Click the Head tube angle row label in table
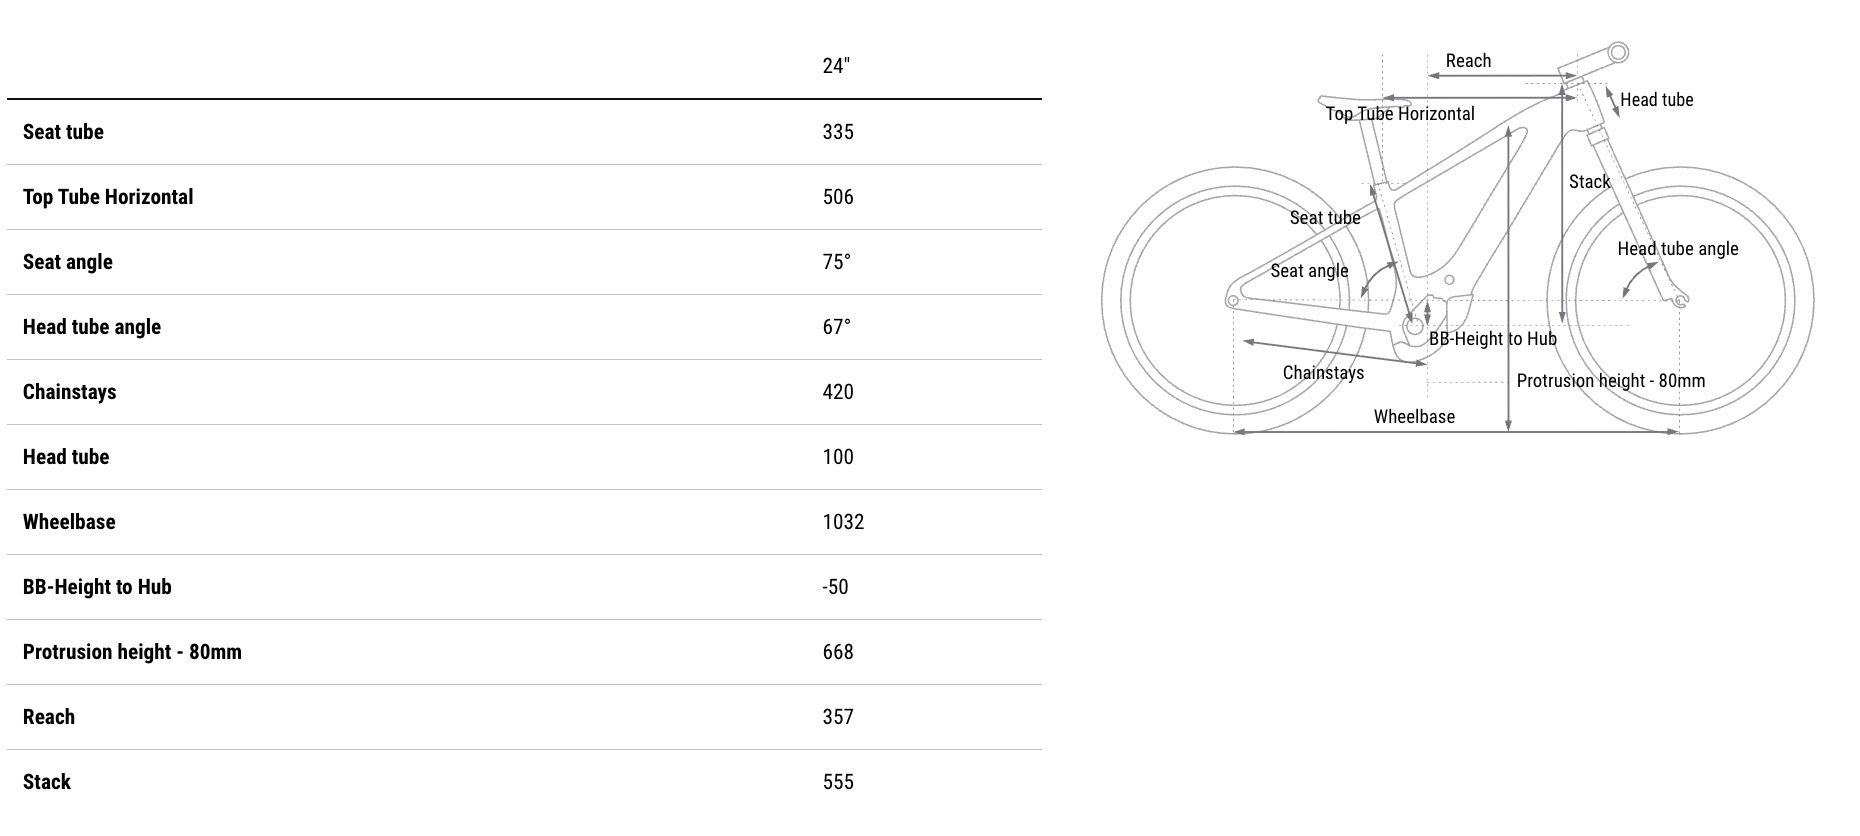1860x836 pixels. point(92,327)
